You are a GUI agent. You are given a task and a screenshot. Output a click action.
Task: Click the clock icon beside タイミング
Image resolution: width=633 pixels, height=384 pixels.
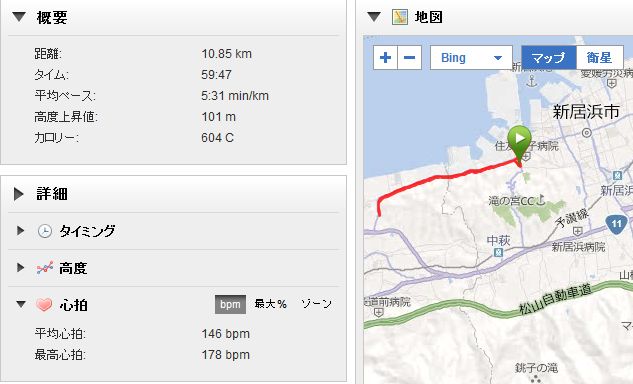pos(44,231)
